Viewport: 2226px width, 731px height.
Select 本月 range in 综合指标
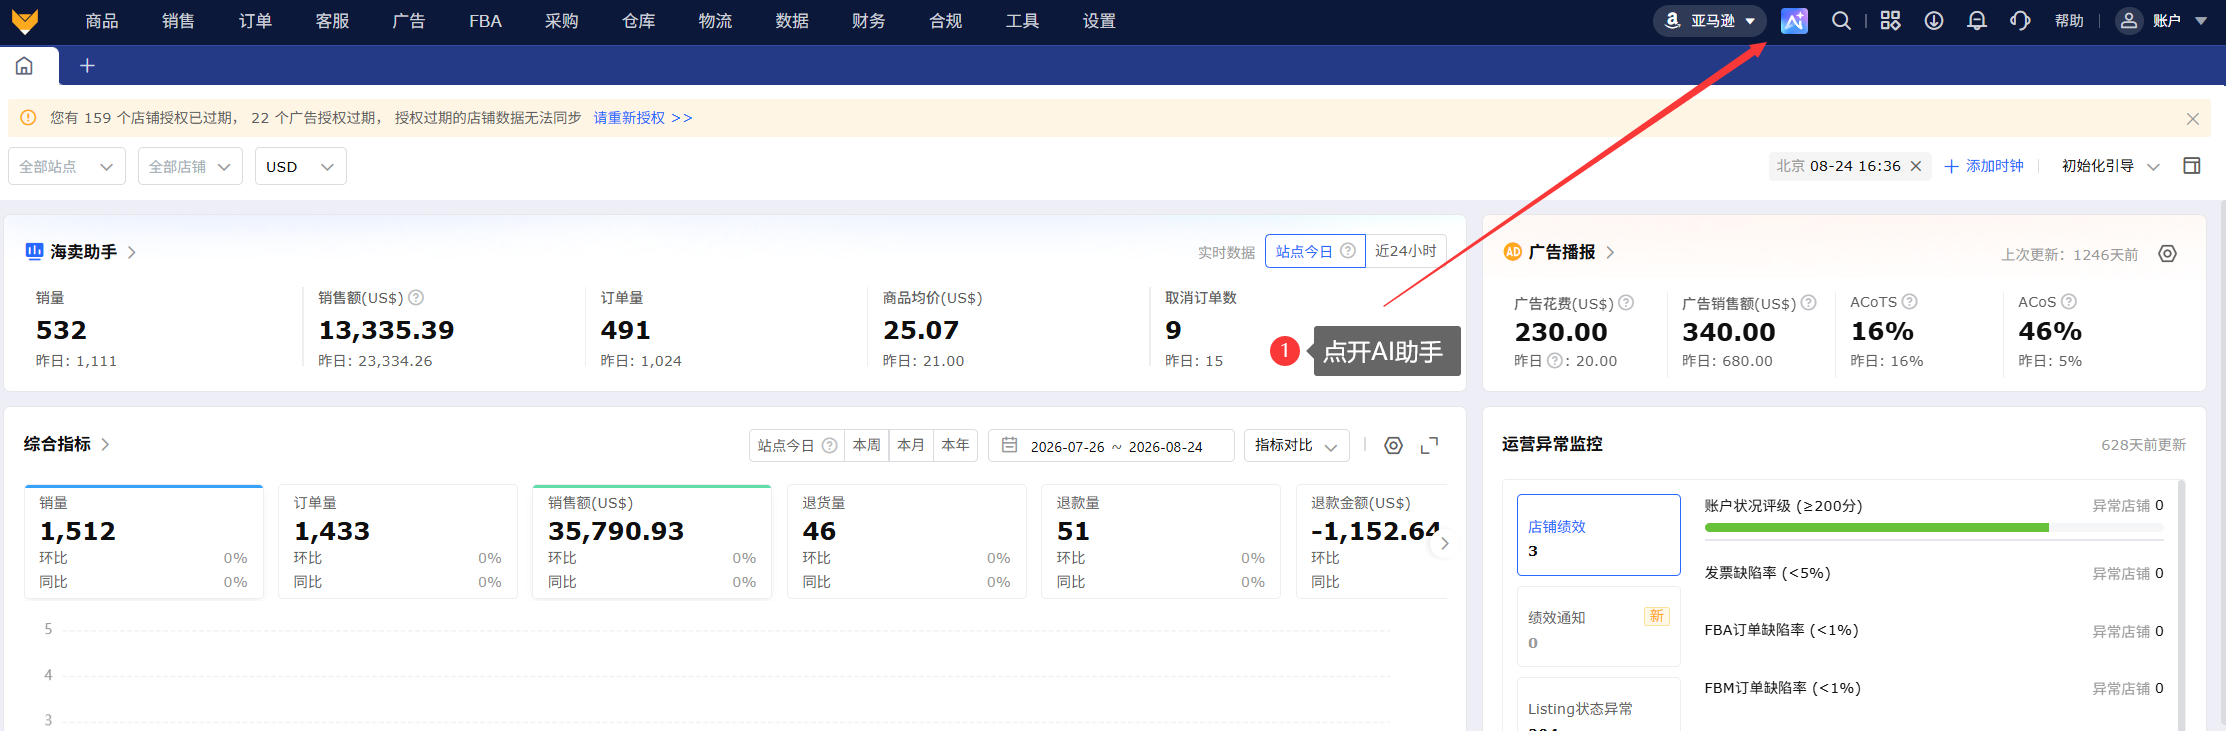(x=911, y=445)
